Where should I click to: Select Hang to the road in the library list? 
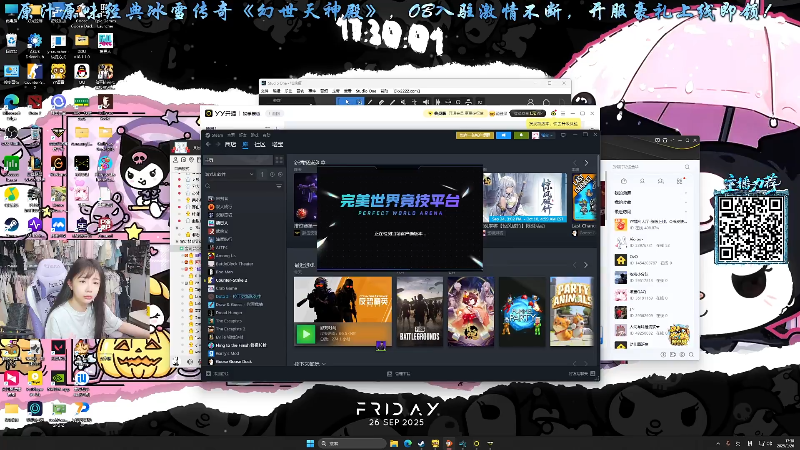coord(237,345)
